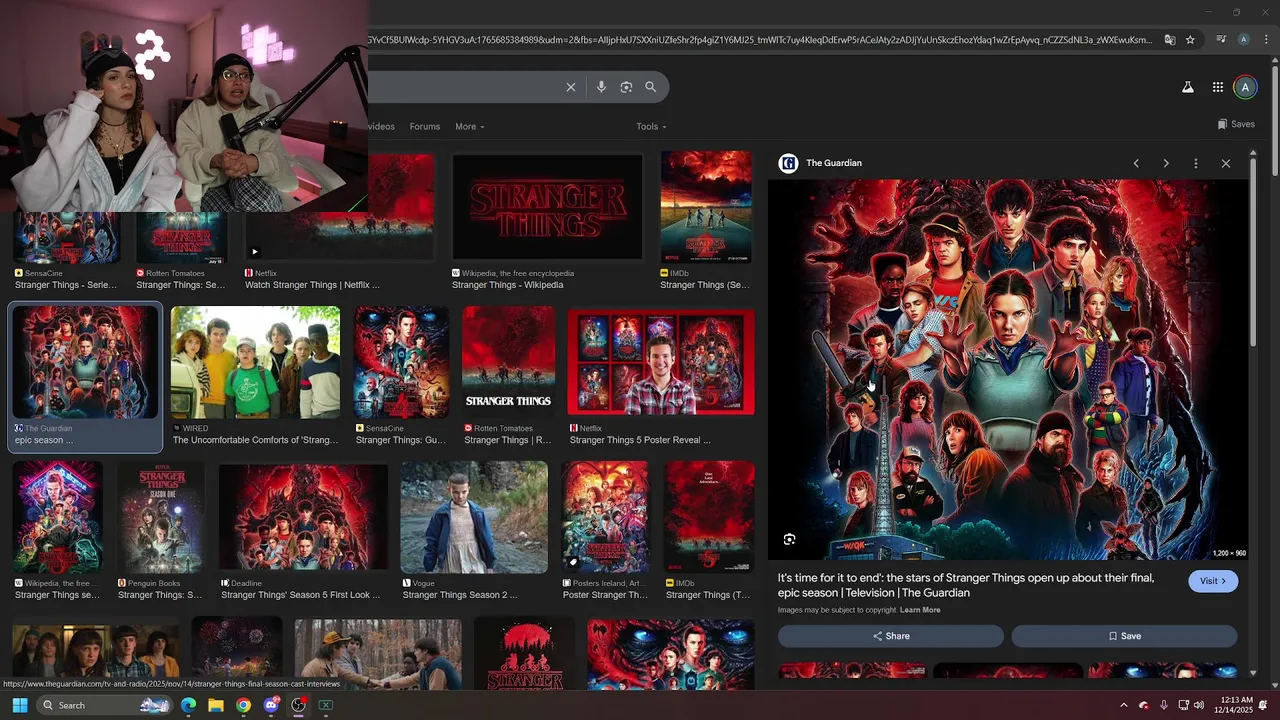Open Google Chrome from taskbar
This screenshot has height=720, width=1280.
[x=243, y=705]
